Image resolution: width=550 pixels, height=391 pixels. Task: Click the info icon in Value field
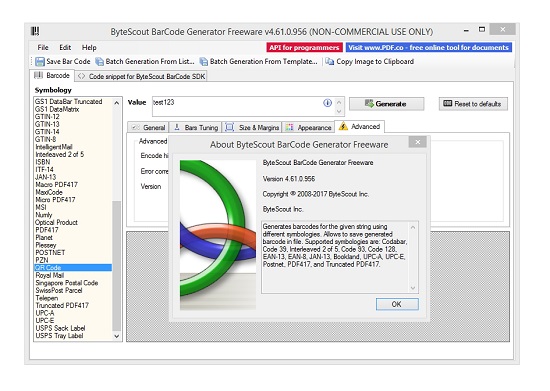click(x=327, y=103)
